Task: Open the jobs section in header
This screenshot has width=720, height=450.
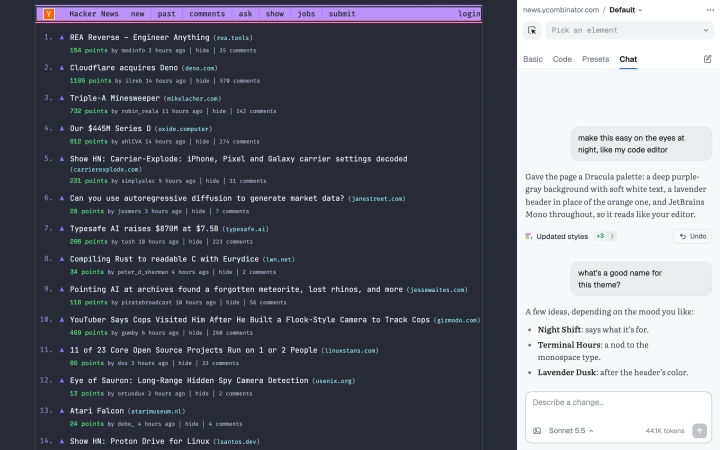Action: coord(306,14)
